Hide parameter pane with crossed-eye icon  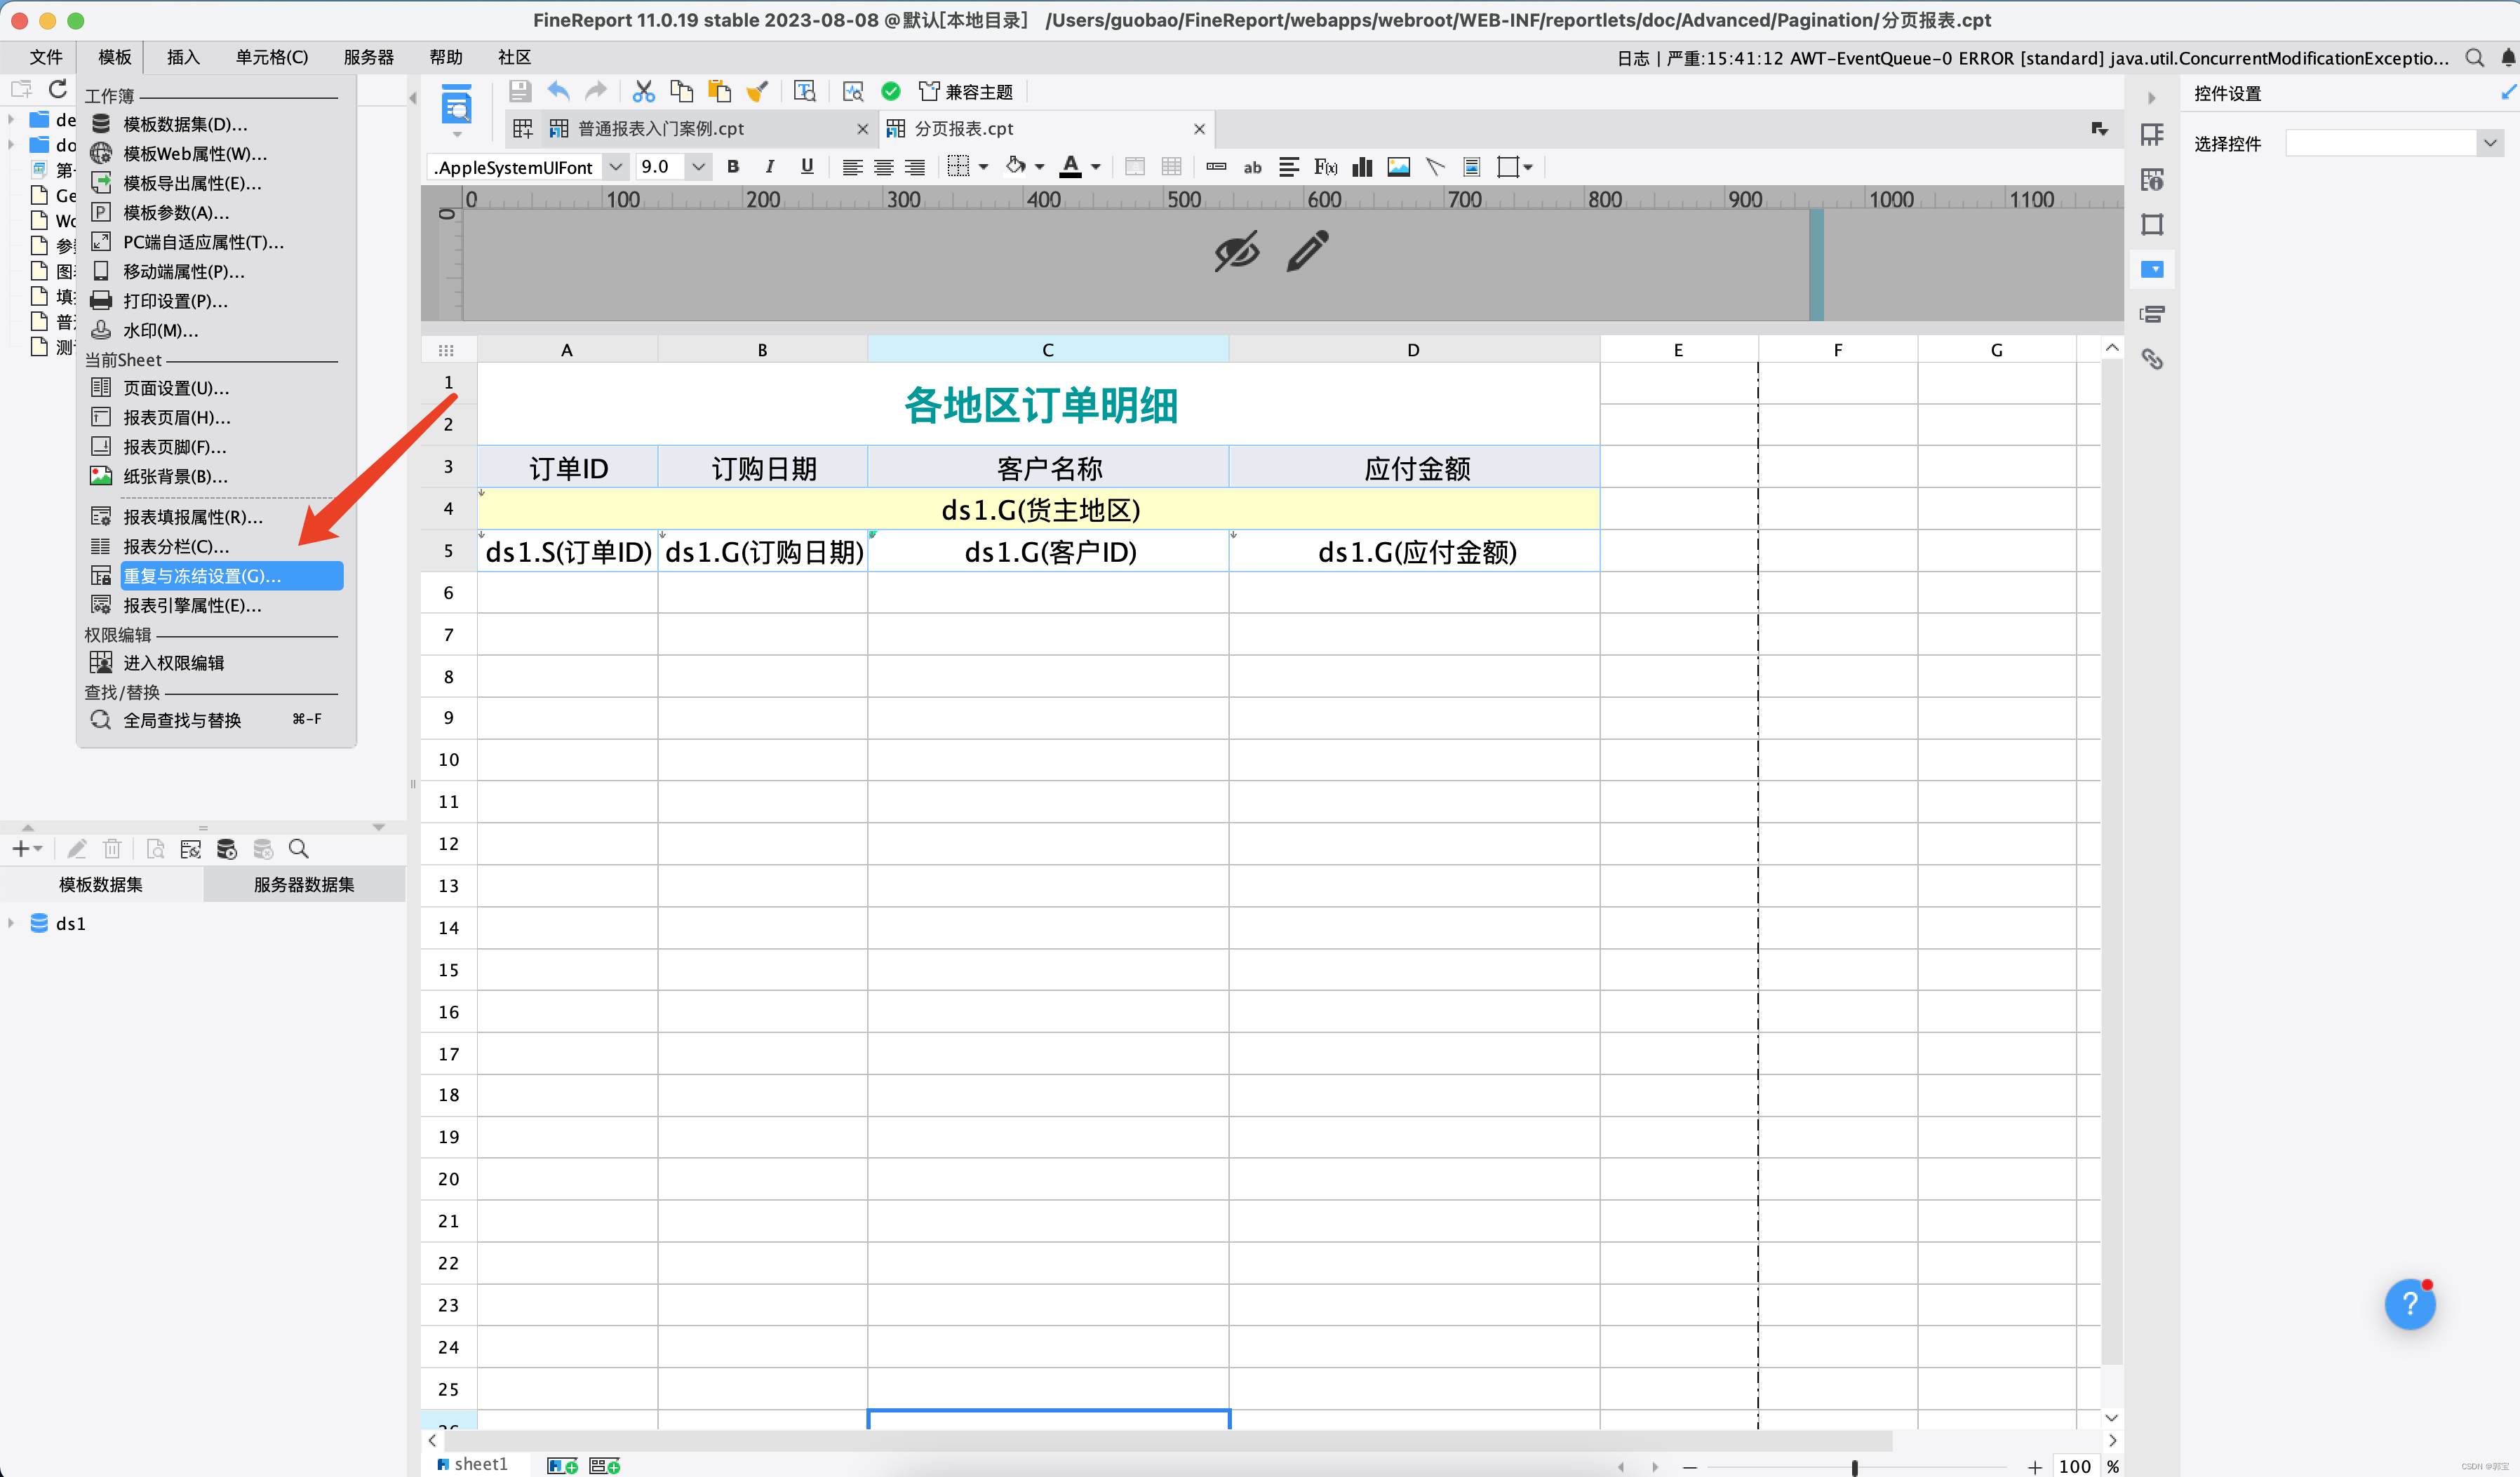pyautogui.click(x=1236, y=251)
